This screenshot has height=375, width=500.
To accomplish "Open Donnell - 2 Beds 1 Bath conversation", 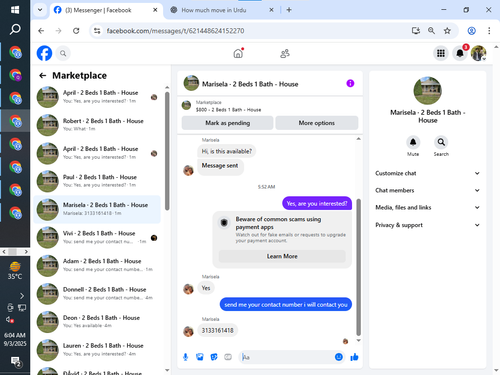I will [x=97, y=294].
